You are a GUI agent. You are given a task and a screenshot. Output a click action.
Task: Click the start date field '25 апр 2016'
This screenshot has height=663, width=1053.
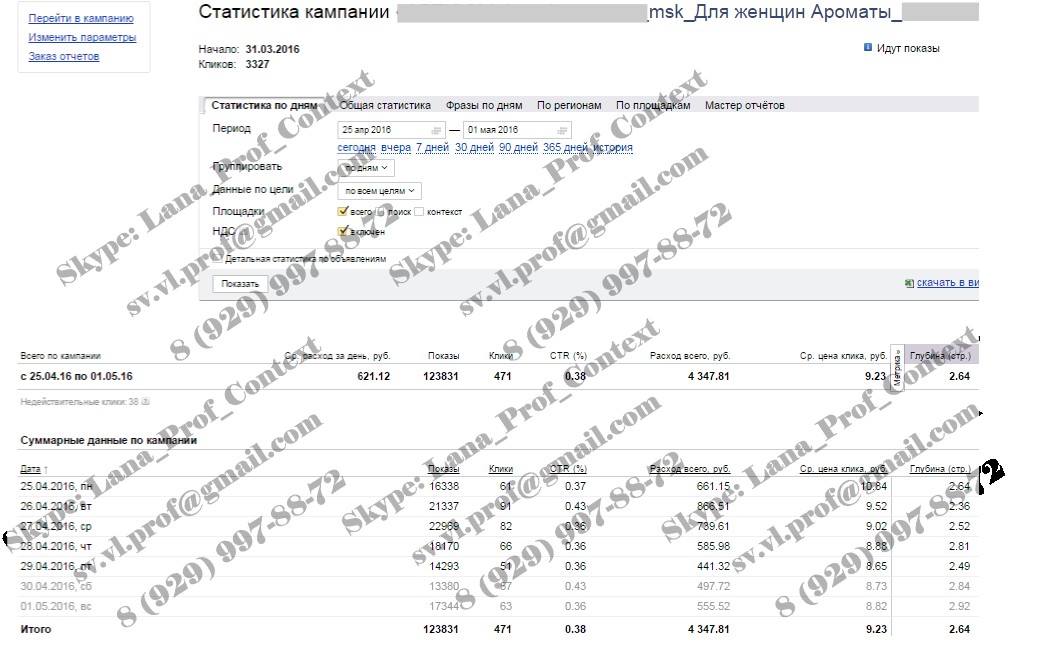(x=391, y=130)
